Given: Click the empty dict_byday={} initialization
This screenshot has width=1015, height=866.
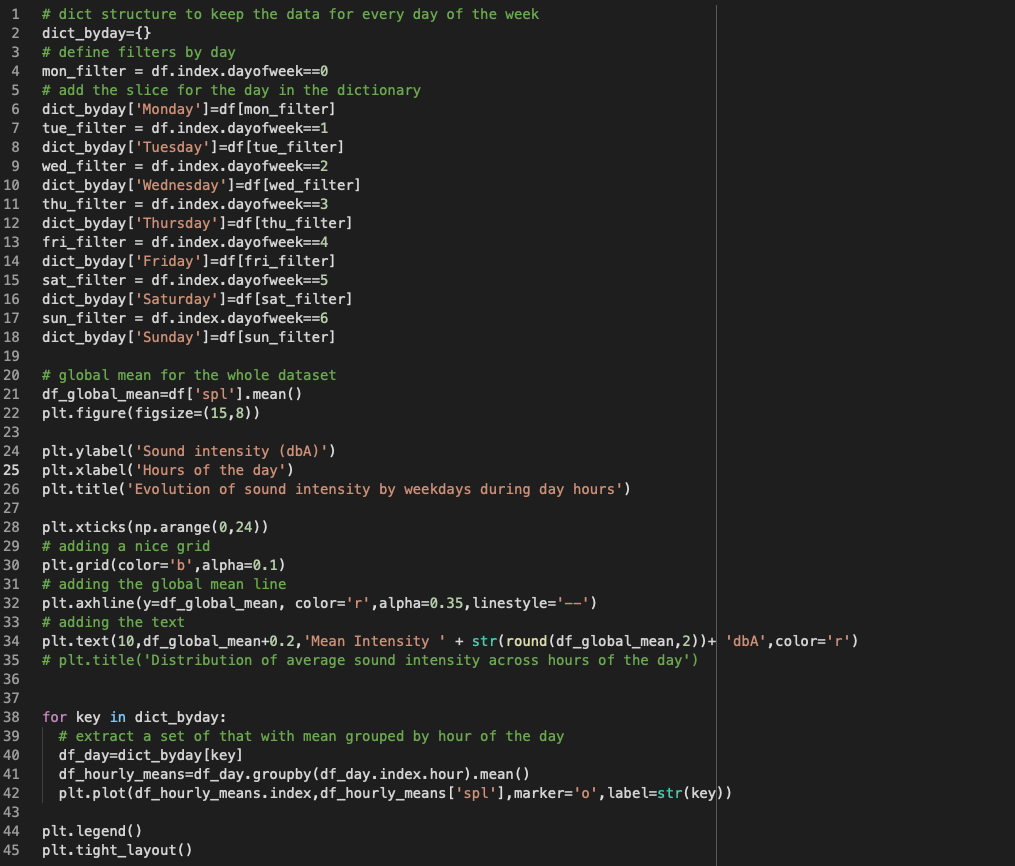Looking at the screenshot, I should click(x=96, y=33).
